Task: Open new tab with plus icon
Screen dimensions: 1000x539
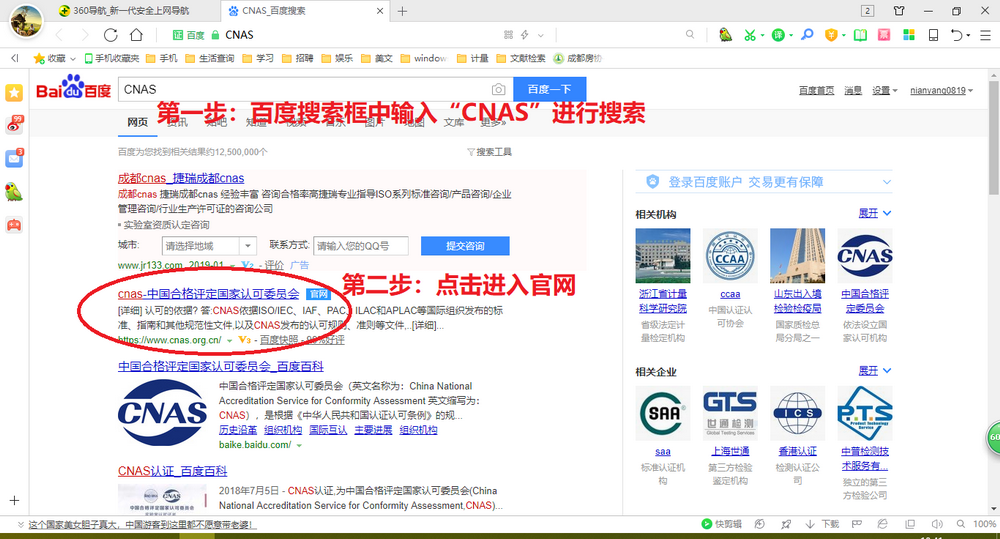Action: pos(402,11)
